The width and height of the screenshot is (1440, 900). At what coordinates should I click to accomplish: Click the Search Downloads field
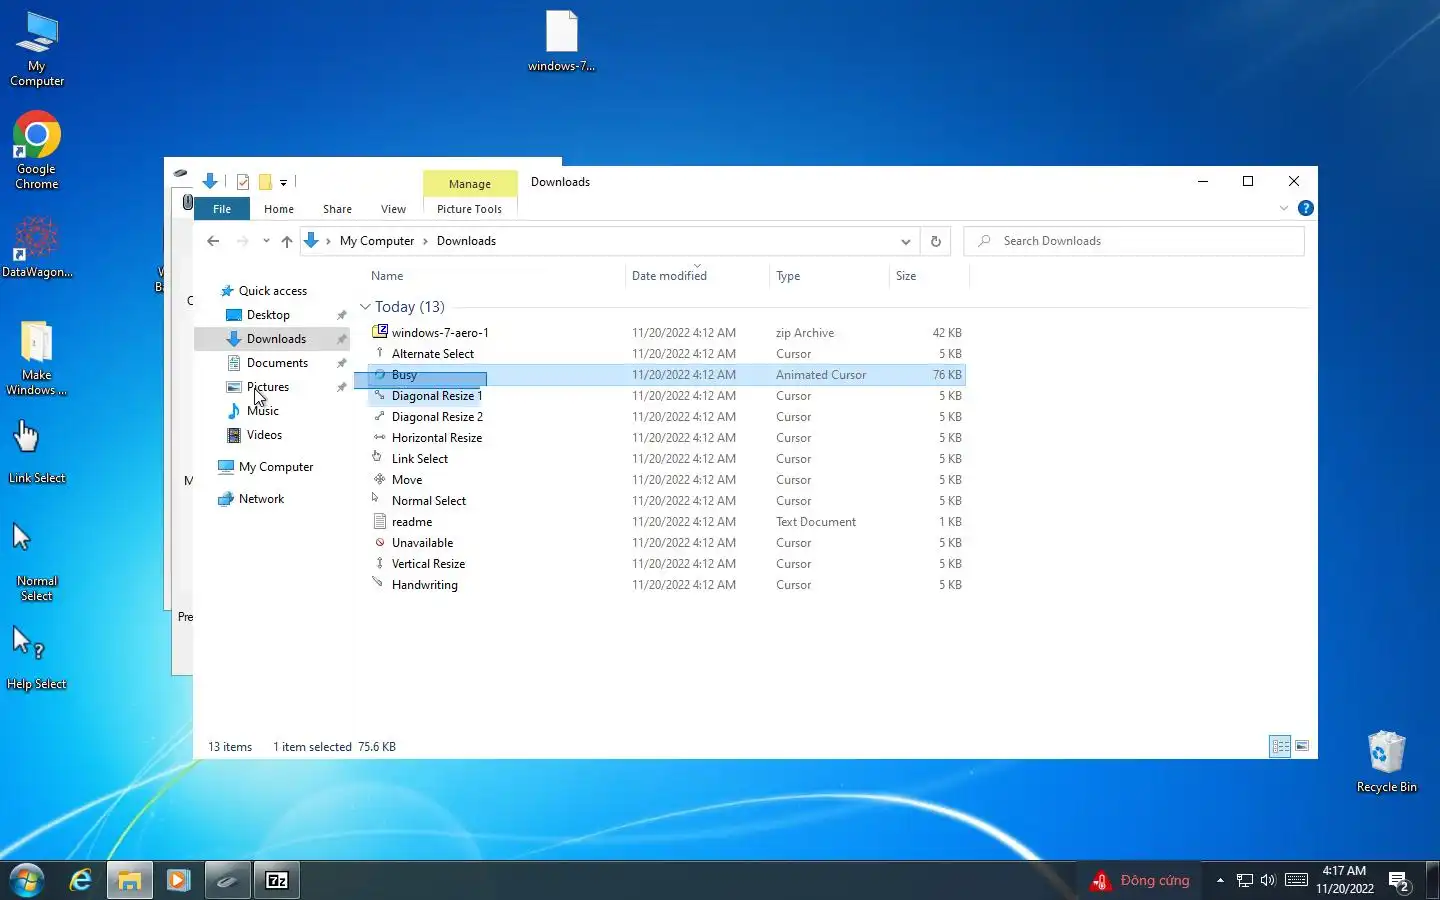(1134, 241)
